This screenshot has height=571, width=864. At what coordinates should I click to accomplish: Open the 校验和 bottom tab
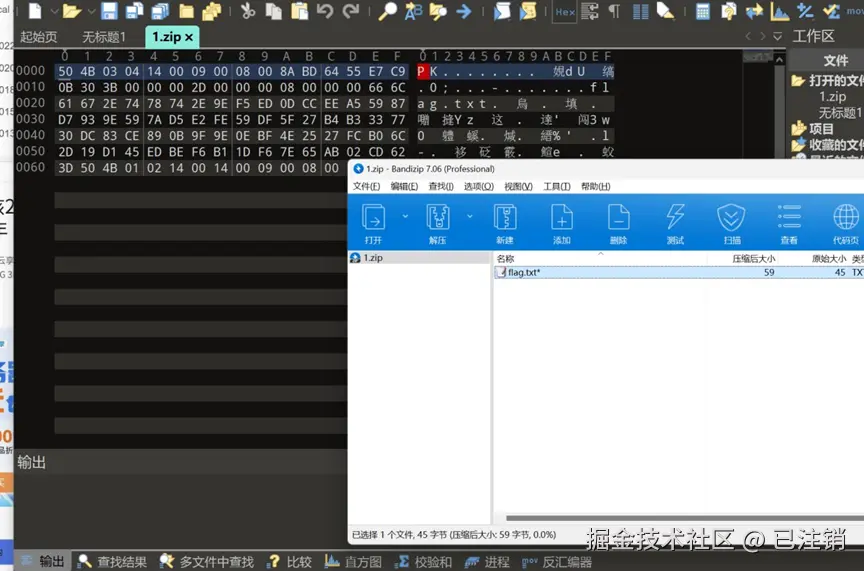(x=423, y=561)
